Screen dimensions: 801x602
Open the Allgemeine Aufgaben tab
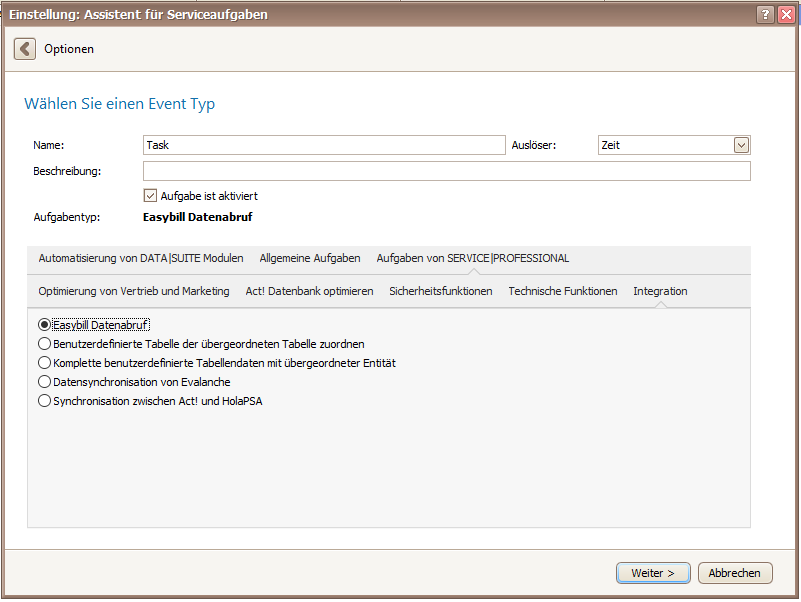coord(310,258)
